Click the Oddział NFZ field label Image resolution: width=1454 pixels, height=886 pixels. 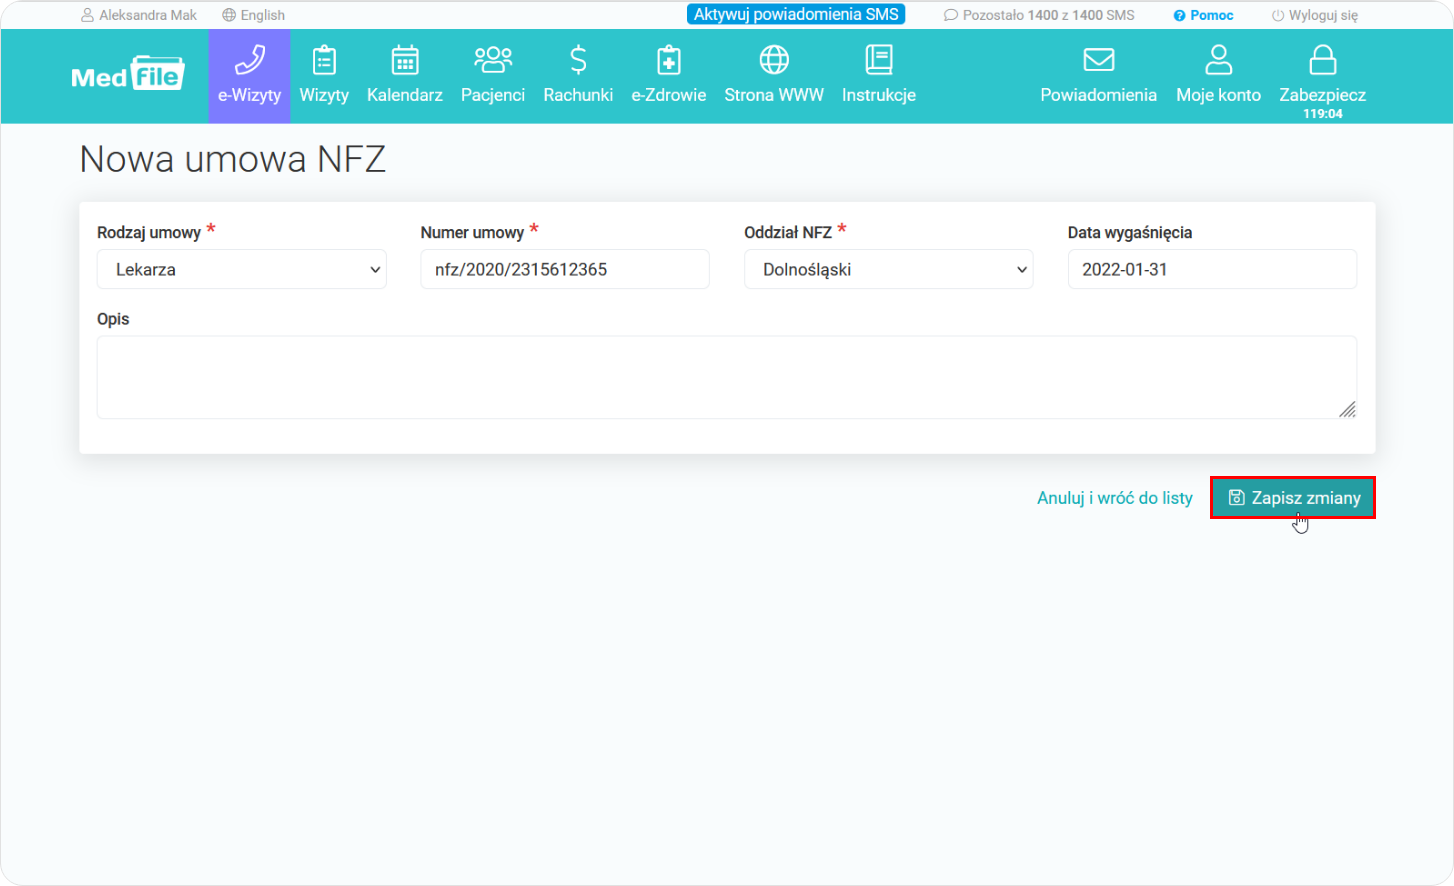point(788,233)
